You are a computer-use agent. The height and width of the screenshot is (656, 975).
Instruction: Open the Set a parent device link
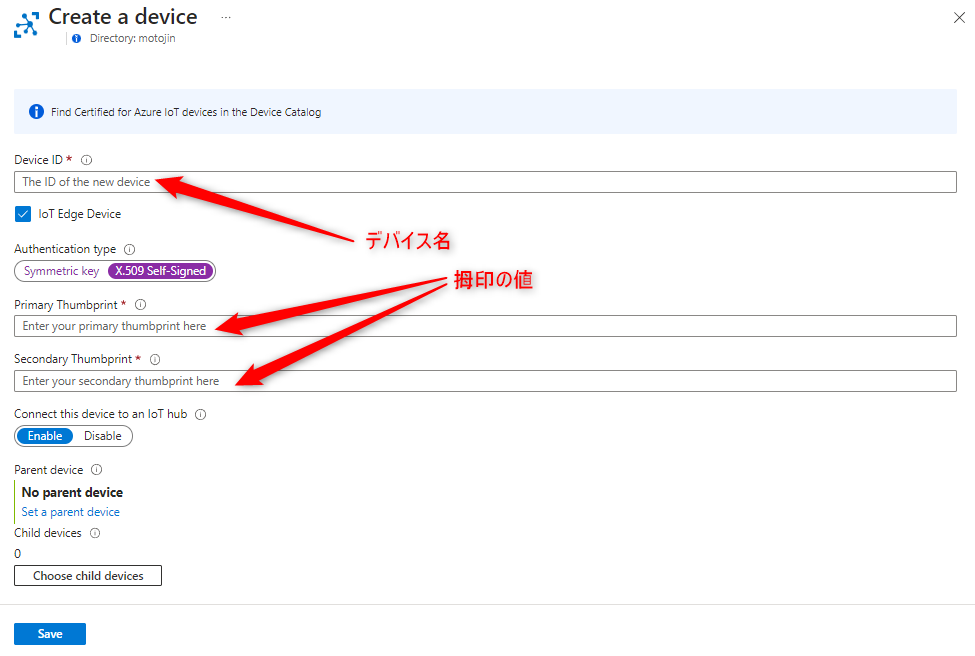pos(70,512)
